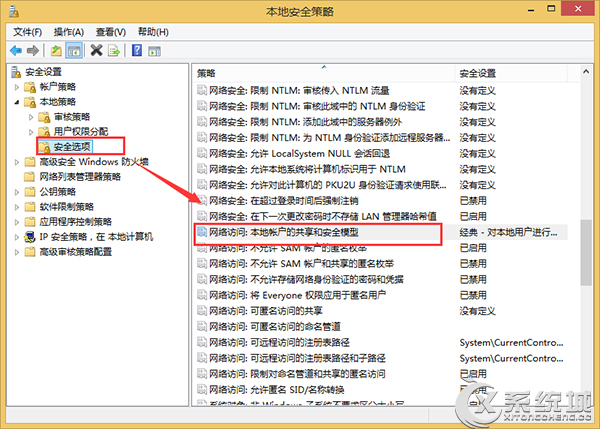Click the 用户权限分配 folder icon
Image resolution: width=600 pixels, height=429 pixels.
[44, 132]
